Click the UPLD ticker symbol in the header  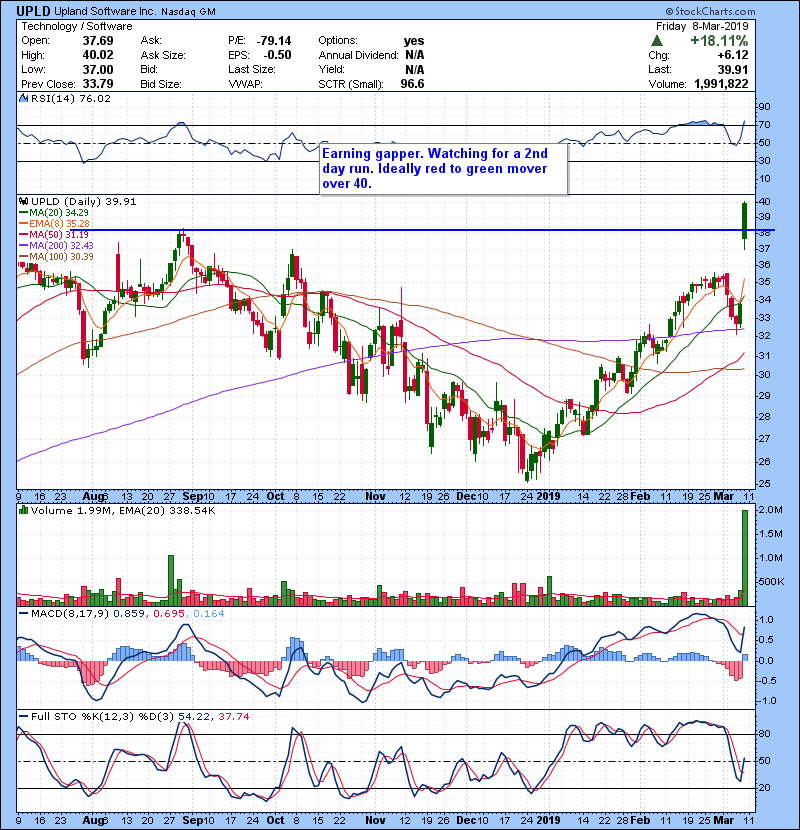tap(34, 11)
